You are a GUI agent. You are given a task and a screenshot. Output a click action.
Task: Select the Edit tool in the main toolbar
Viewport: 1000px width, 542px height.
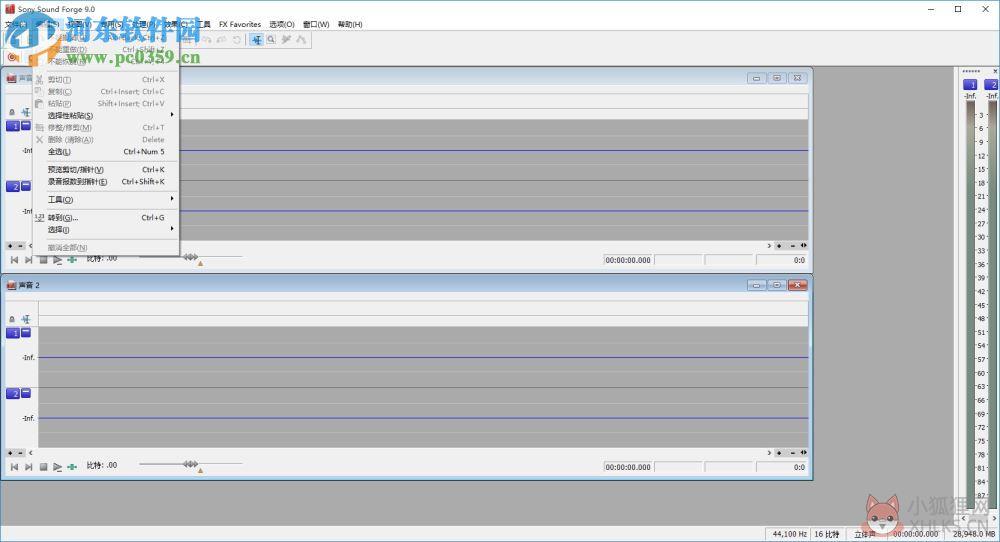(x=256, y=40)
